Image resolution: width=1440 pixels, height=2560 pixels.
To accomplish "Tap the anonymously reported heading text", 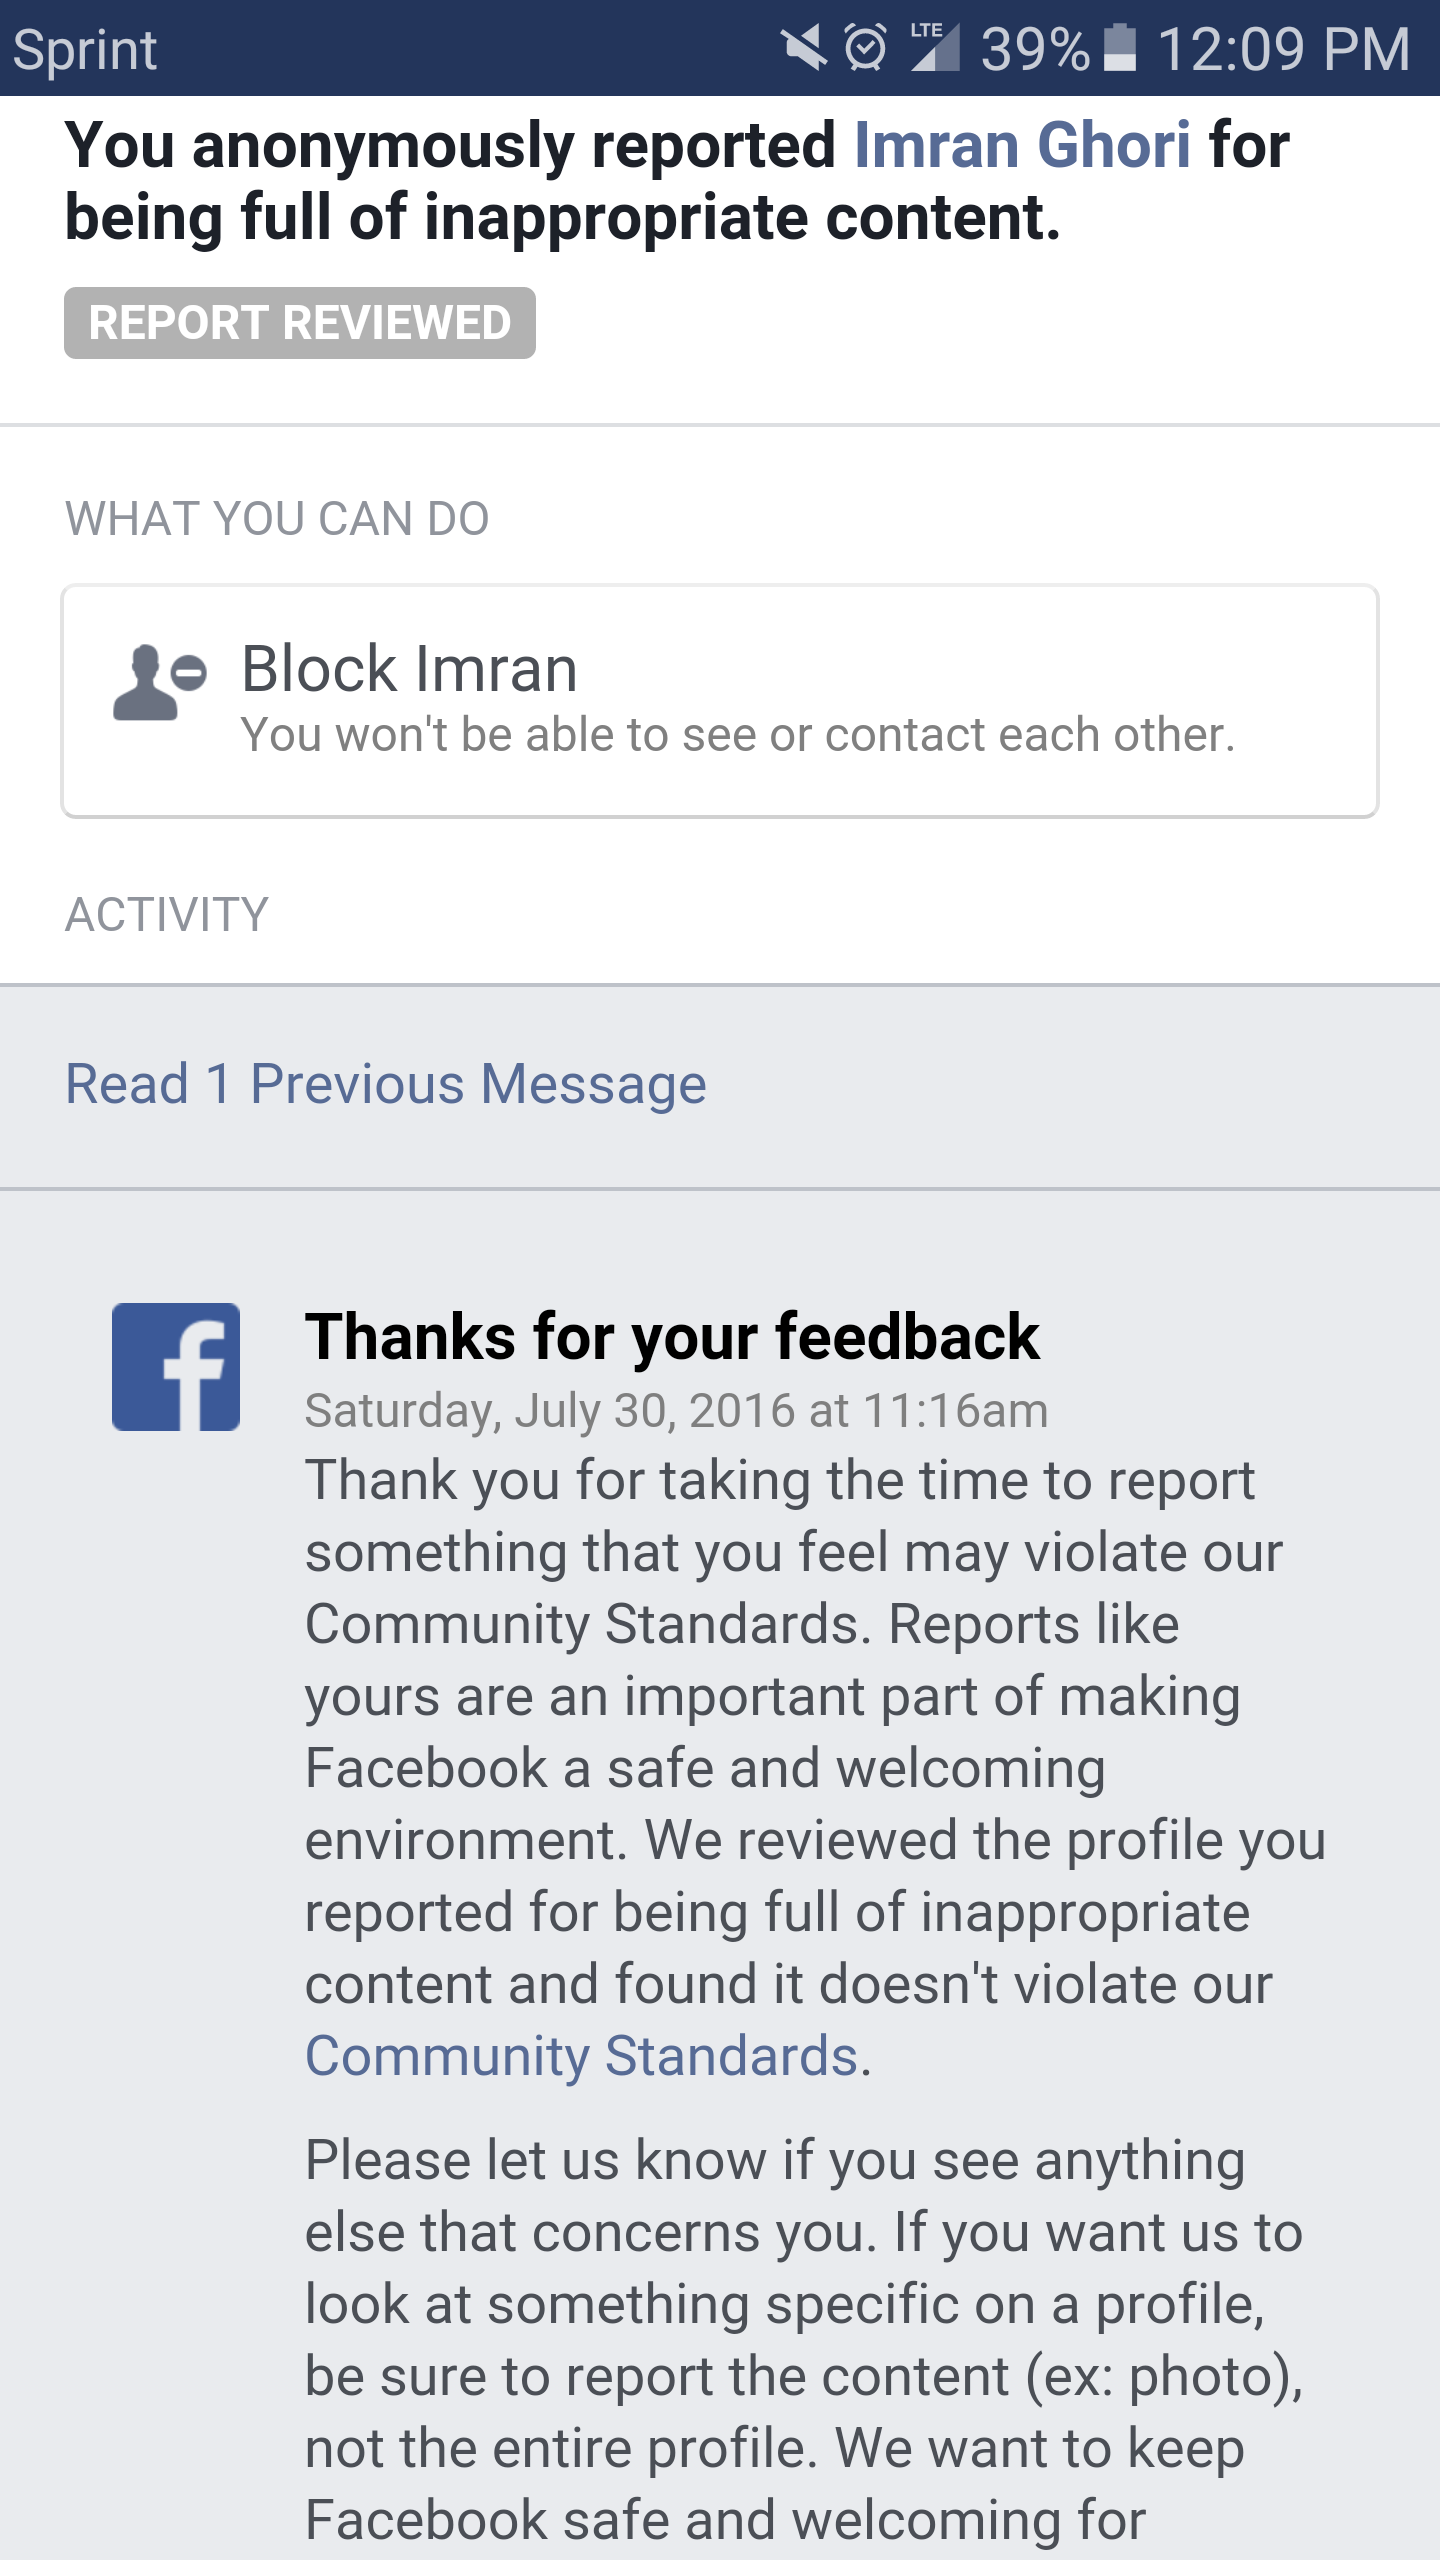I will (x=450, y=146).
